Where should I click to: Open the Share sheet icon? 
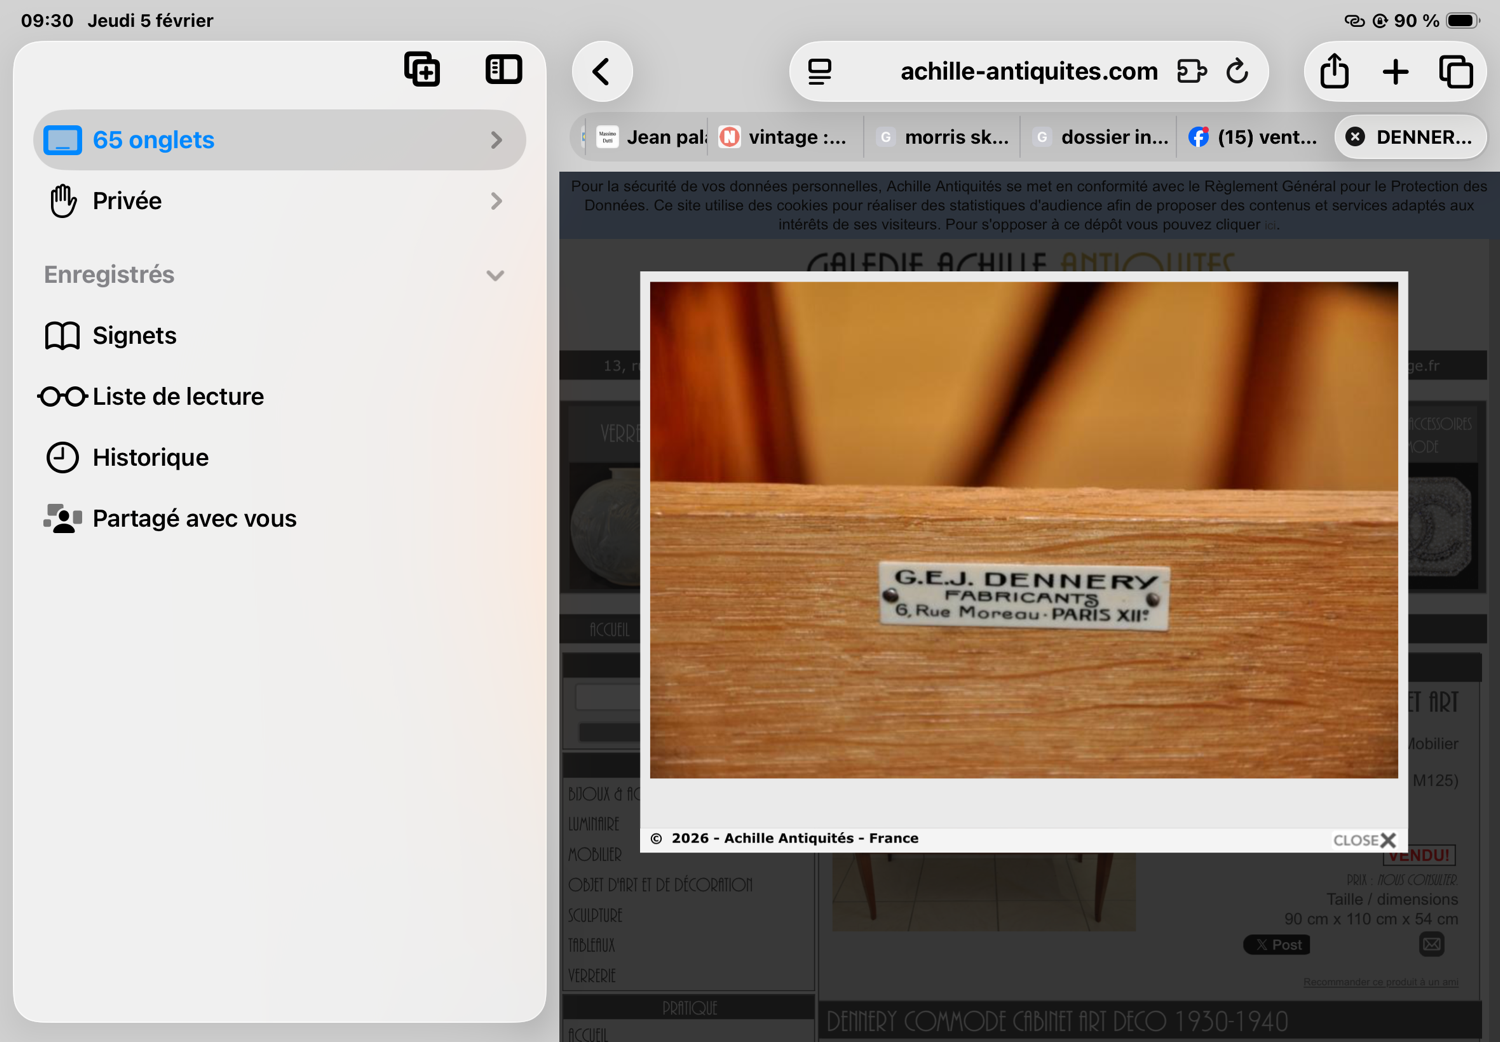[x=1334, y=71]
